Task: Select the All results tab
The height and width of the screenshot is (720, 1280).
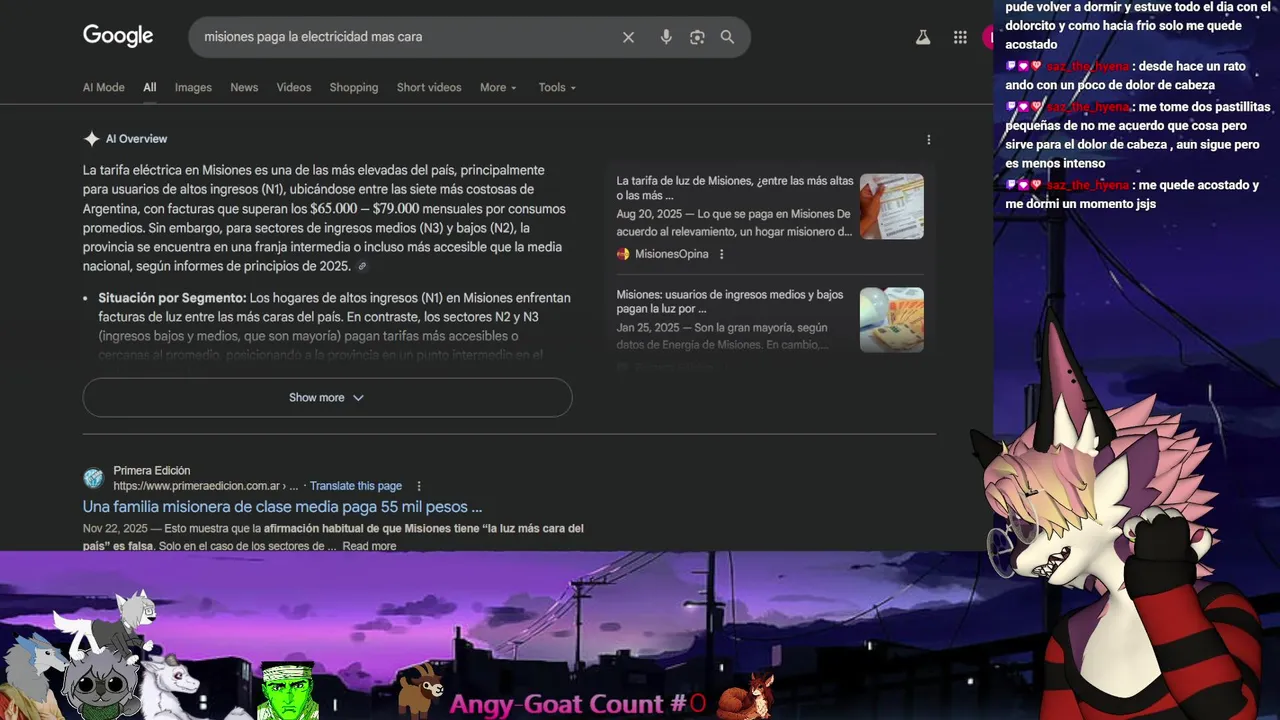Action: click(149, 87)
